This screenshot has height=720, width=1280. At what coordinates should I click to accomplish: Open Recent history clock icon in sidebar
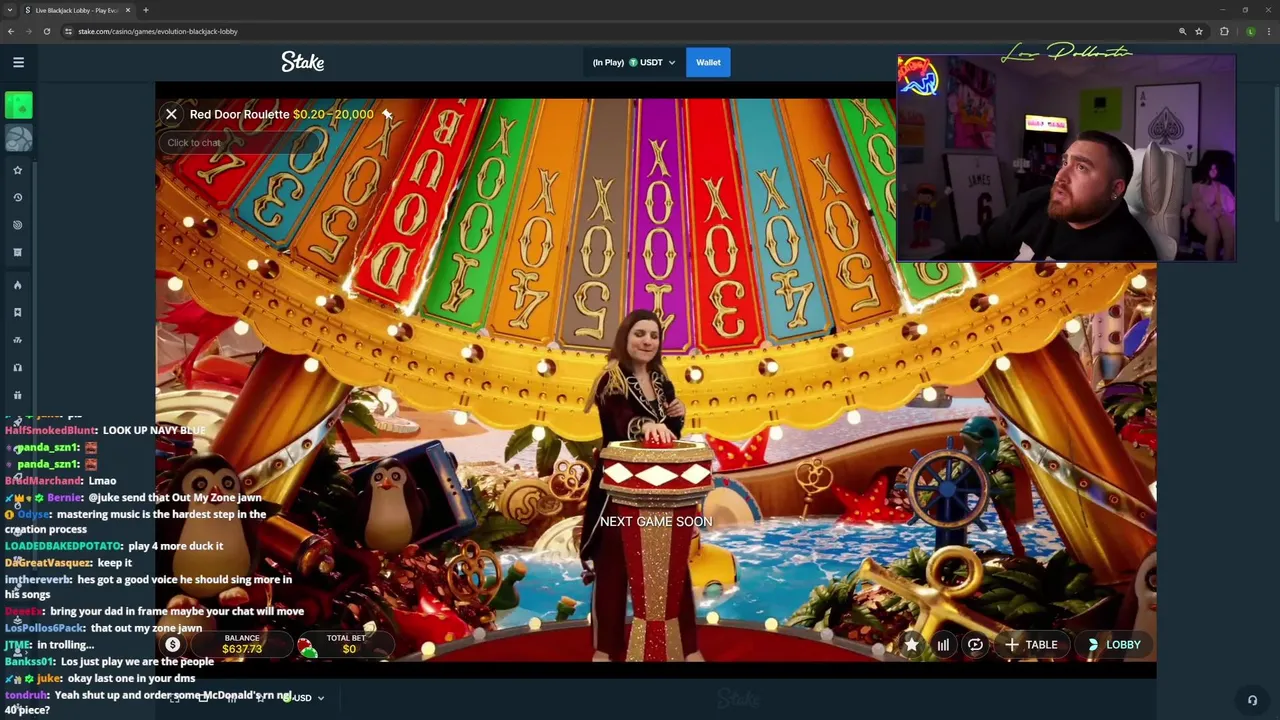pyautogui.click(x=17, y=197)
